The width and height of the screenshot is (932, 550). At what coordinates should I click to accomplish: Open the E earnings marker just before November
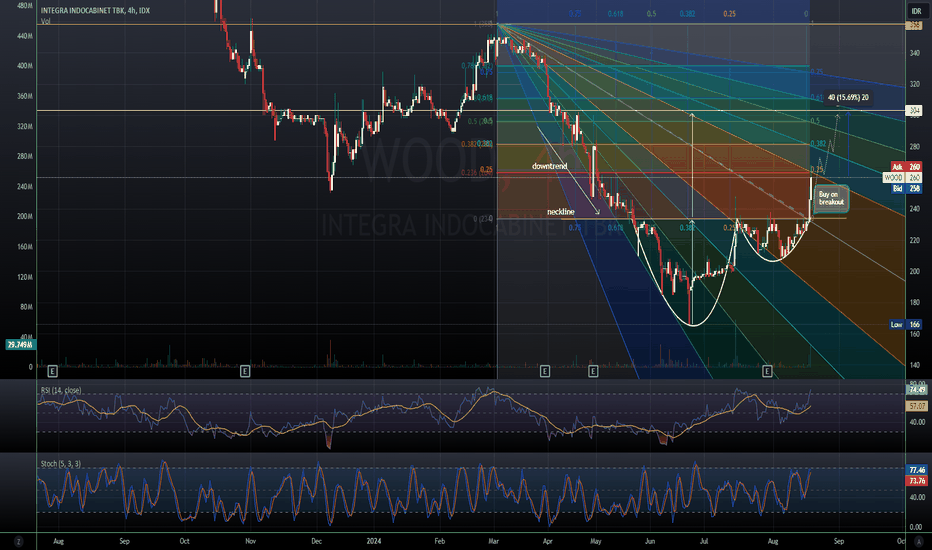click(x=245, y=372)
